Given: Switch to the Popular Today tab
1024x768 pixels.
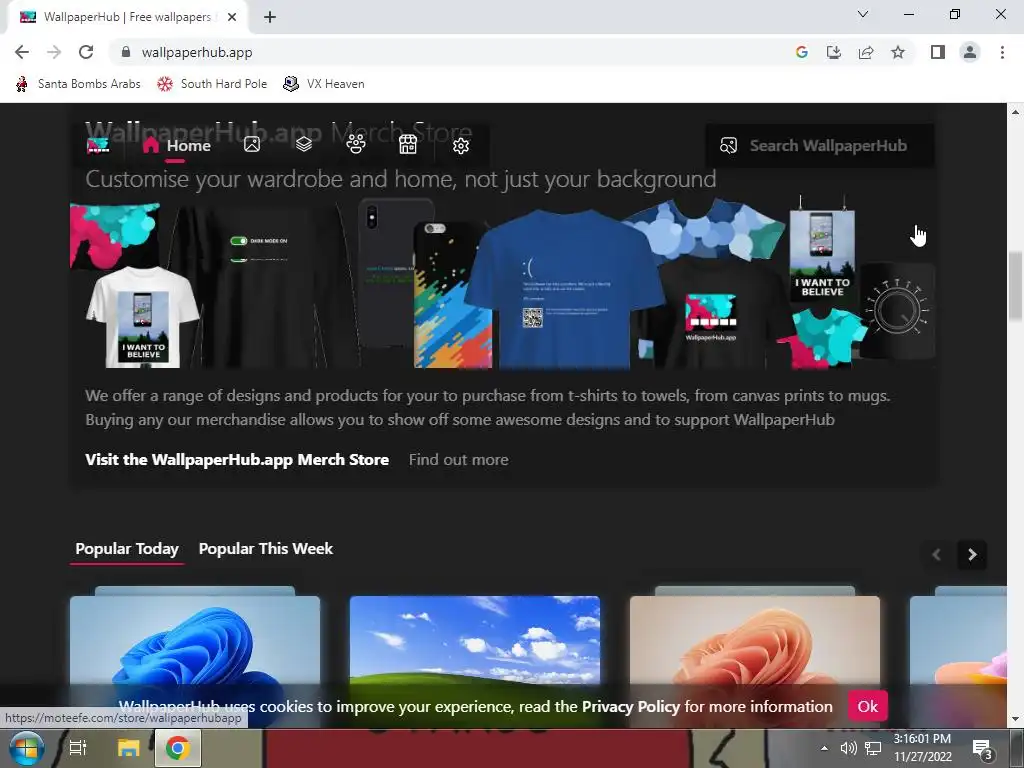Looking at the screenshot, I should tap(127, 549).
